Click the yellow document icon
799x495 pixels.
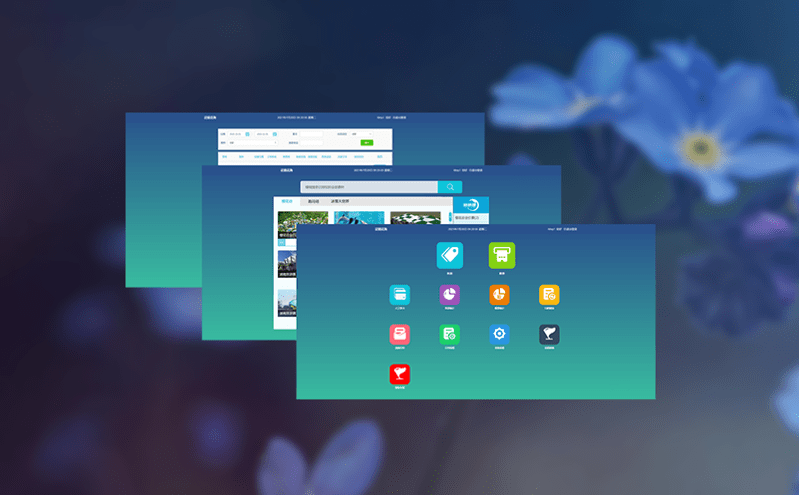(549, 294)
